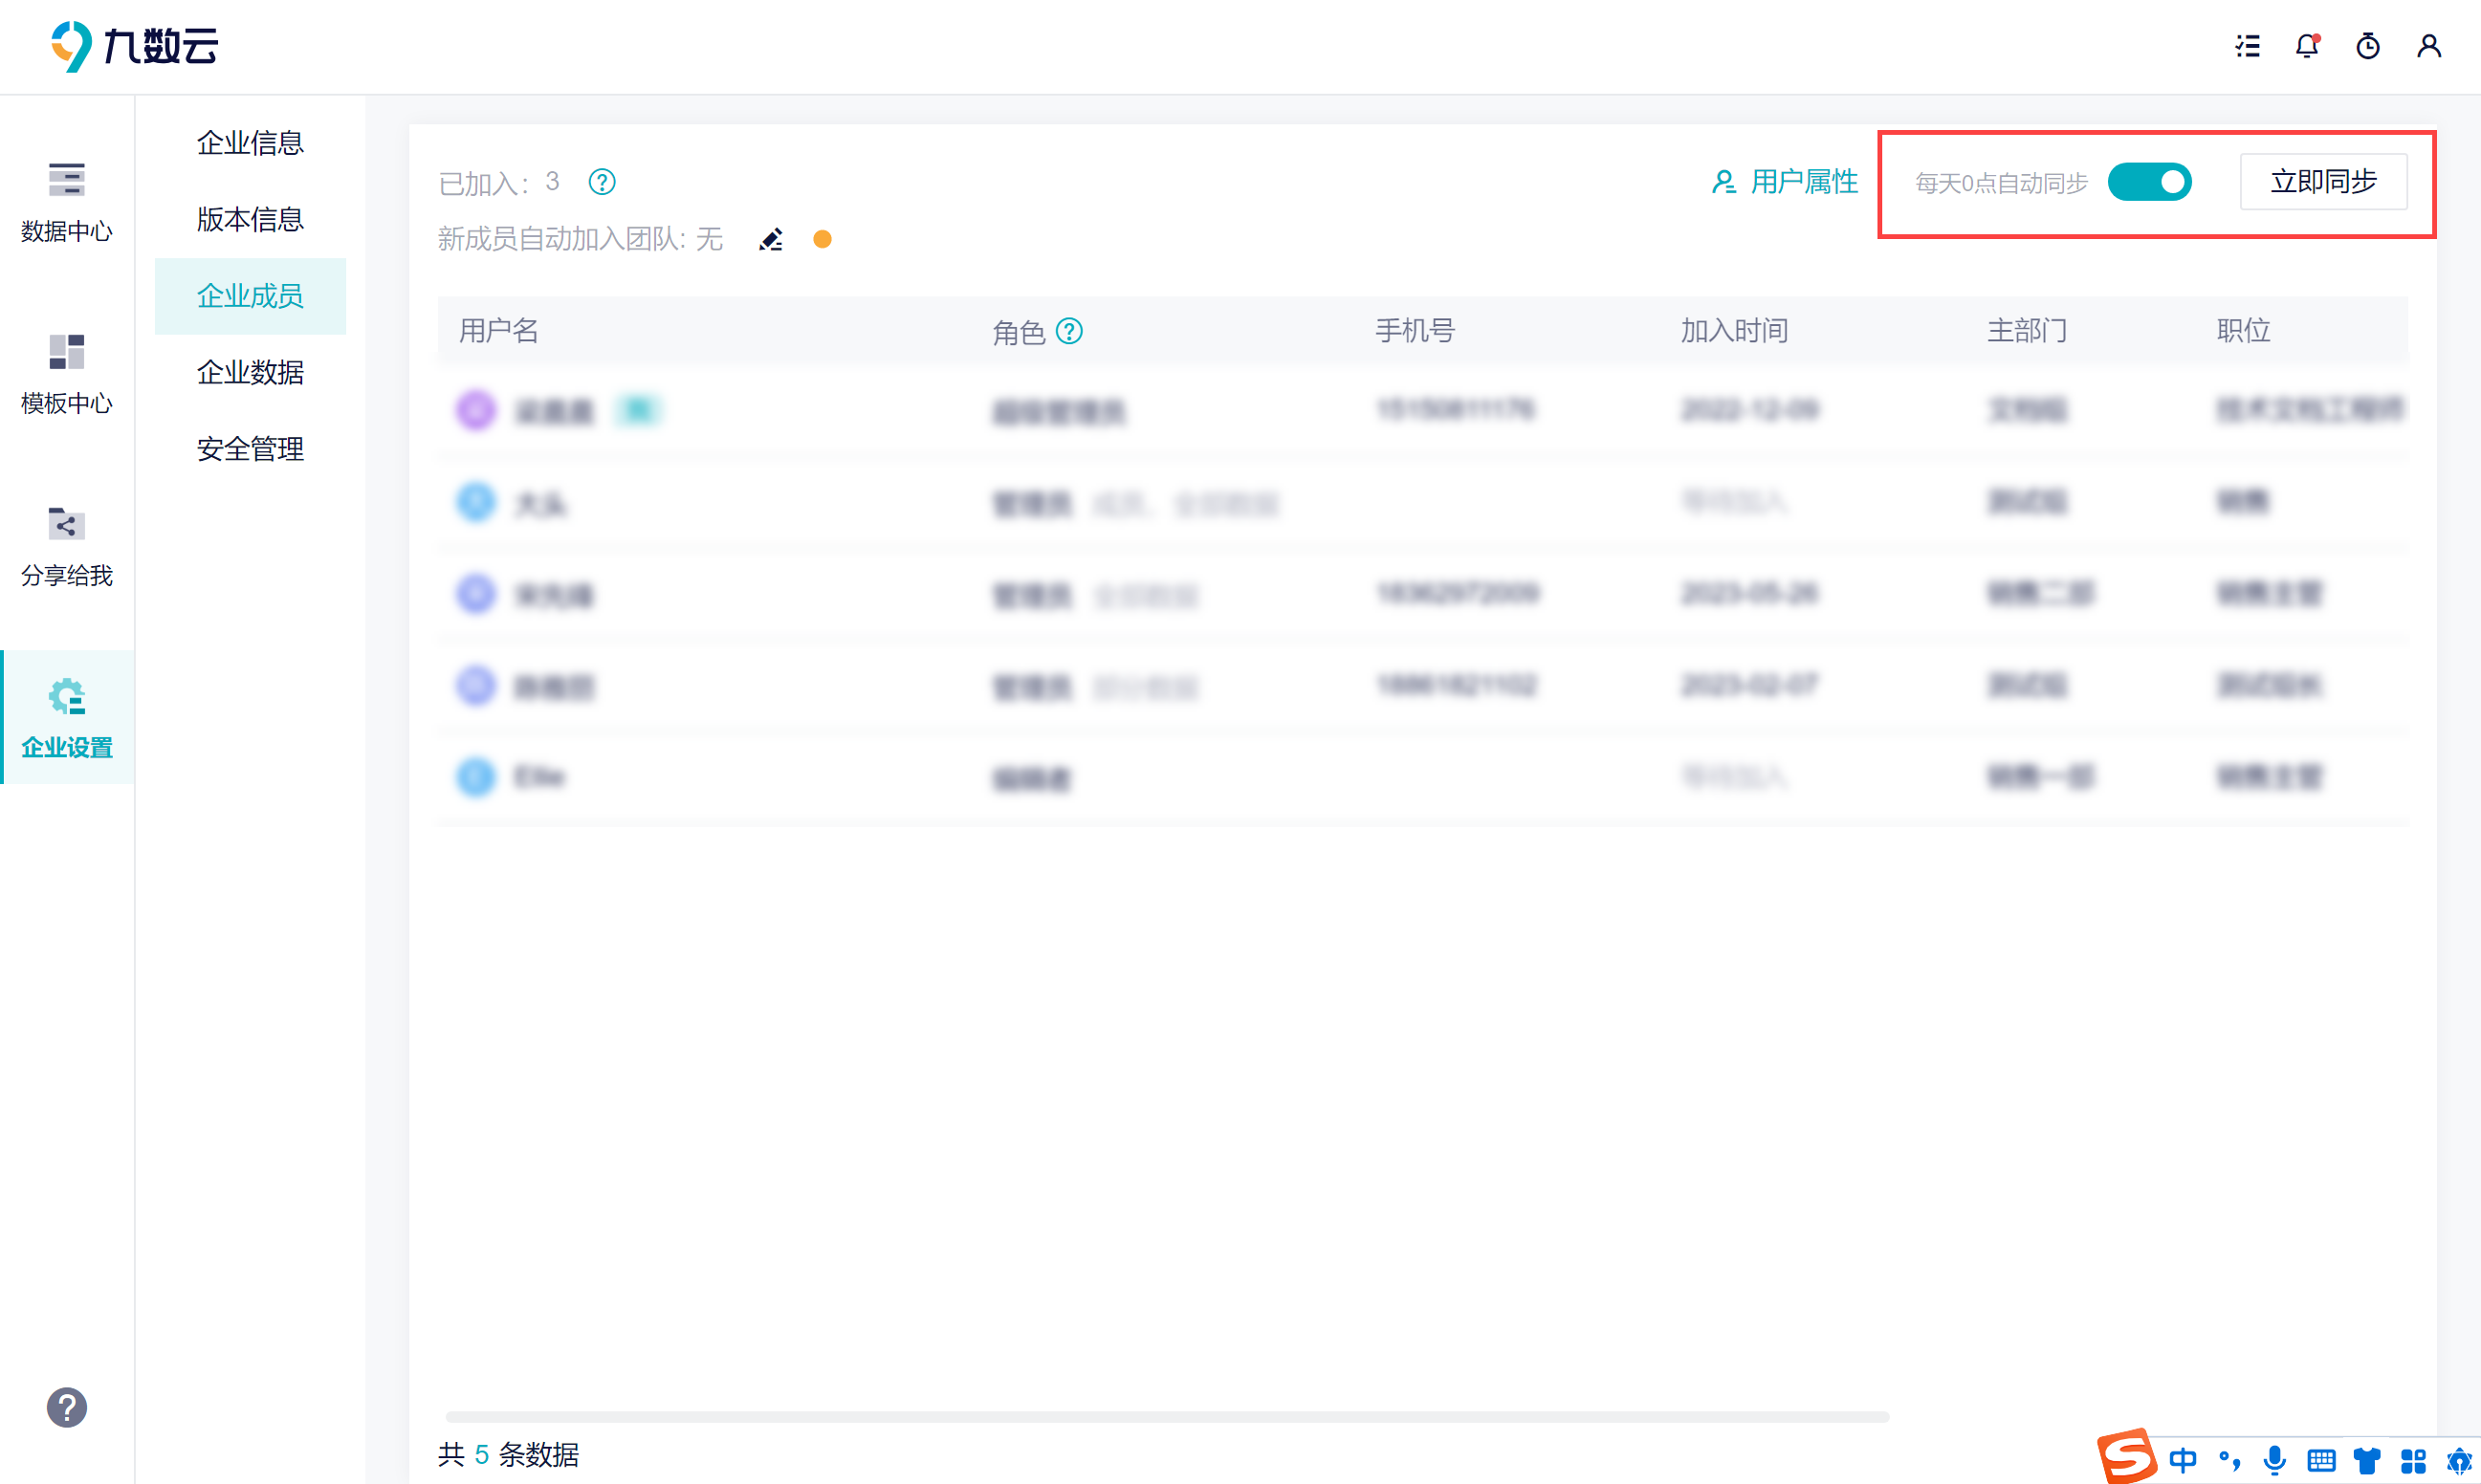Image resolution: width=2481 pixels, height=1484 pixels.
Task: Open the user profile icon
Action: click(2429, 46)
